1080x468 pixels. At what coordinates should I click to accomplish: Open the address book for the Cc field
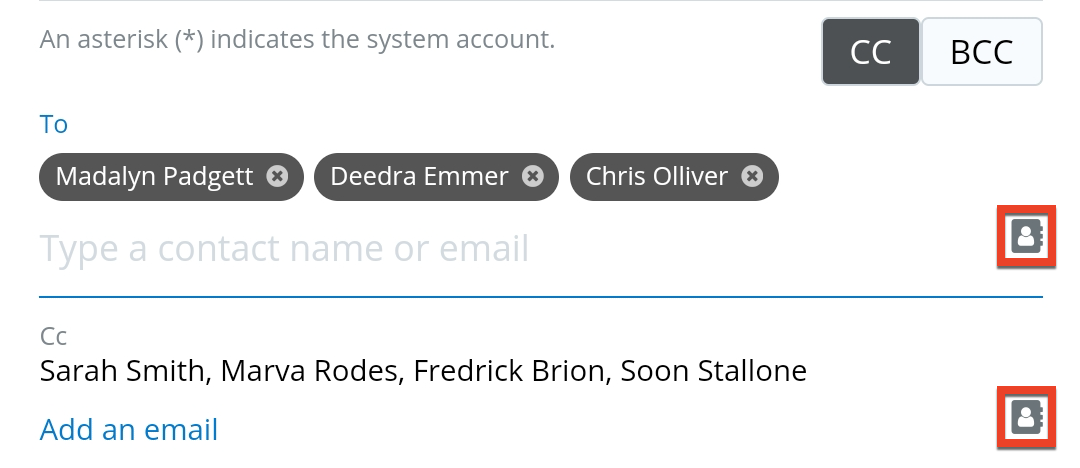click(1026, 417)
